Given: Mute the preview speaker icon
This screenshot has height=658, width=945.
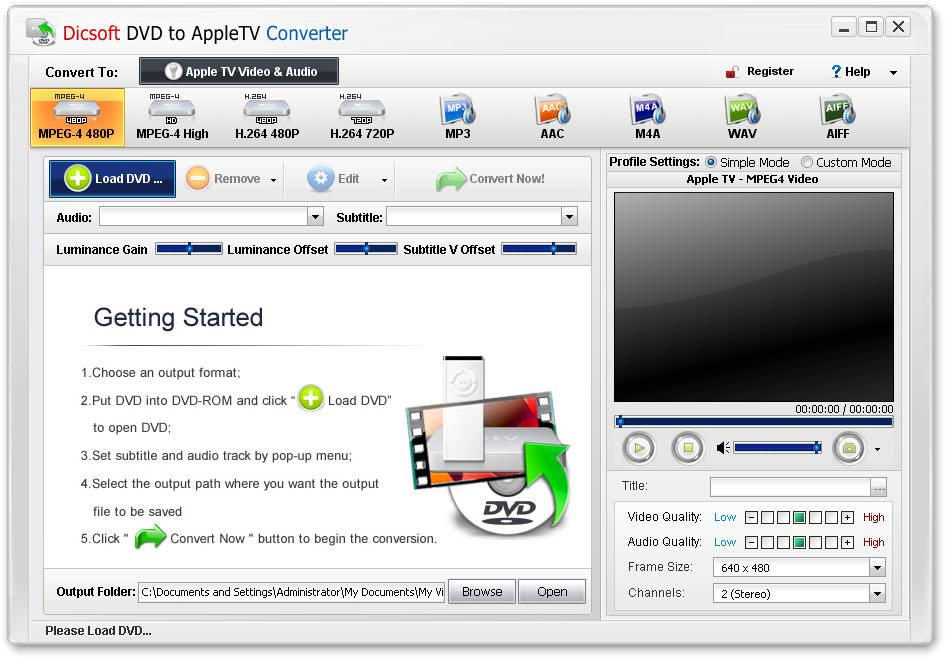Looking at the screenshot, I should point(723,448).
